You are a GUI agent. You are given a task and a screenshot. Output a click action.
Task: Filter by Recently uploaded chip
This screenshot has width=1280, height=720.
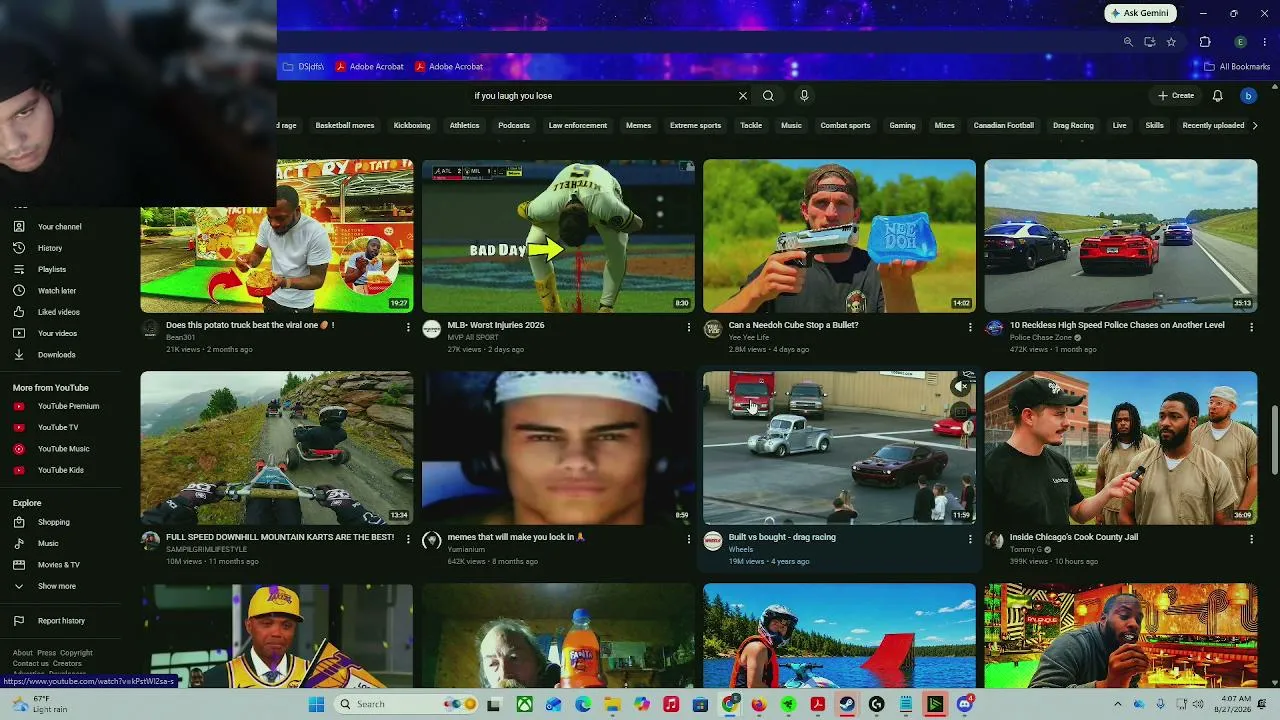point(1213,126)
